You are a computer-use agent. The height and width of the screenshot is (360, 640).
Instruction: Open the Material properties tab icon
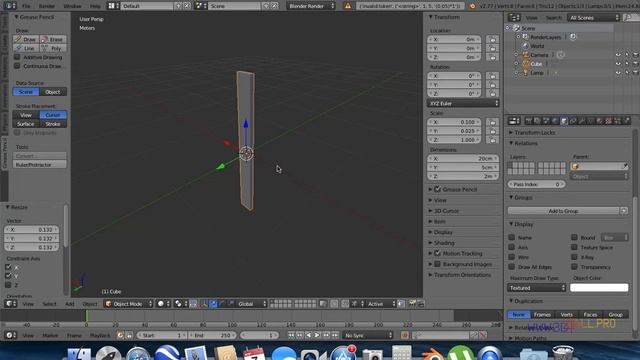pos(600,121)
